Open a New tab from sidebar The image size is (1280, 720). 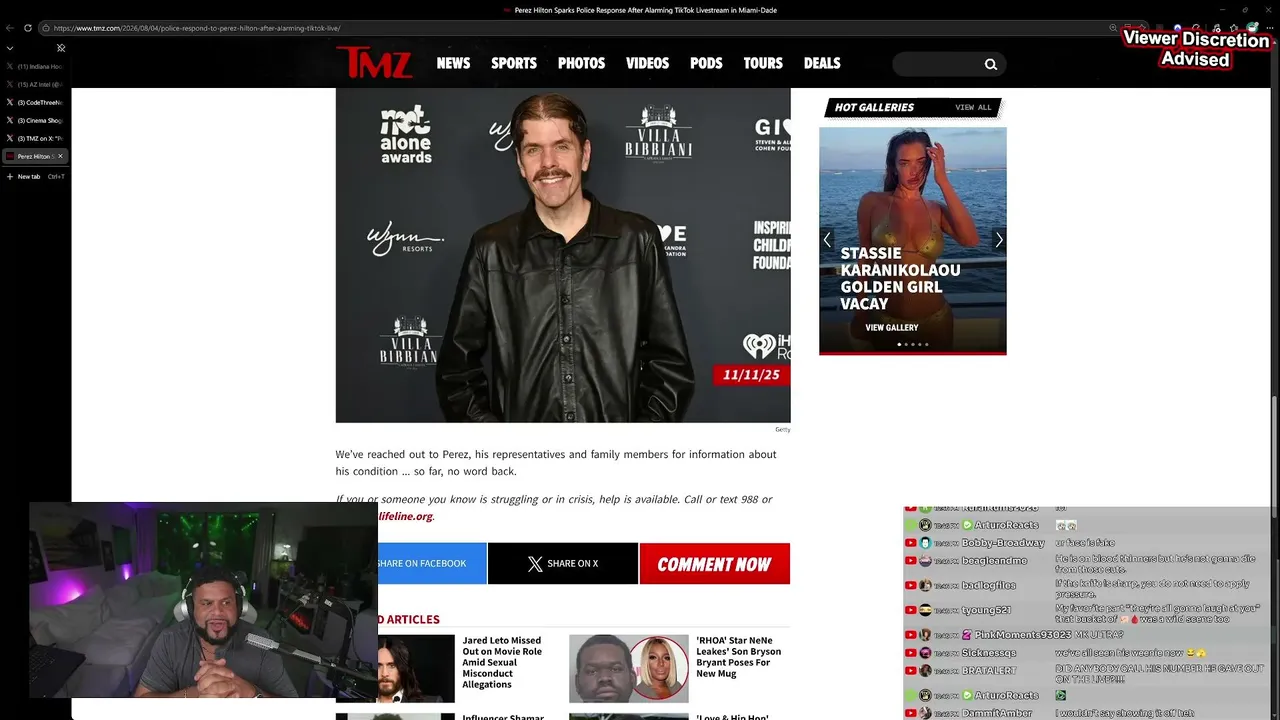[x=35, y=176]
